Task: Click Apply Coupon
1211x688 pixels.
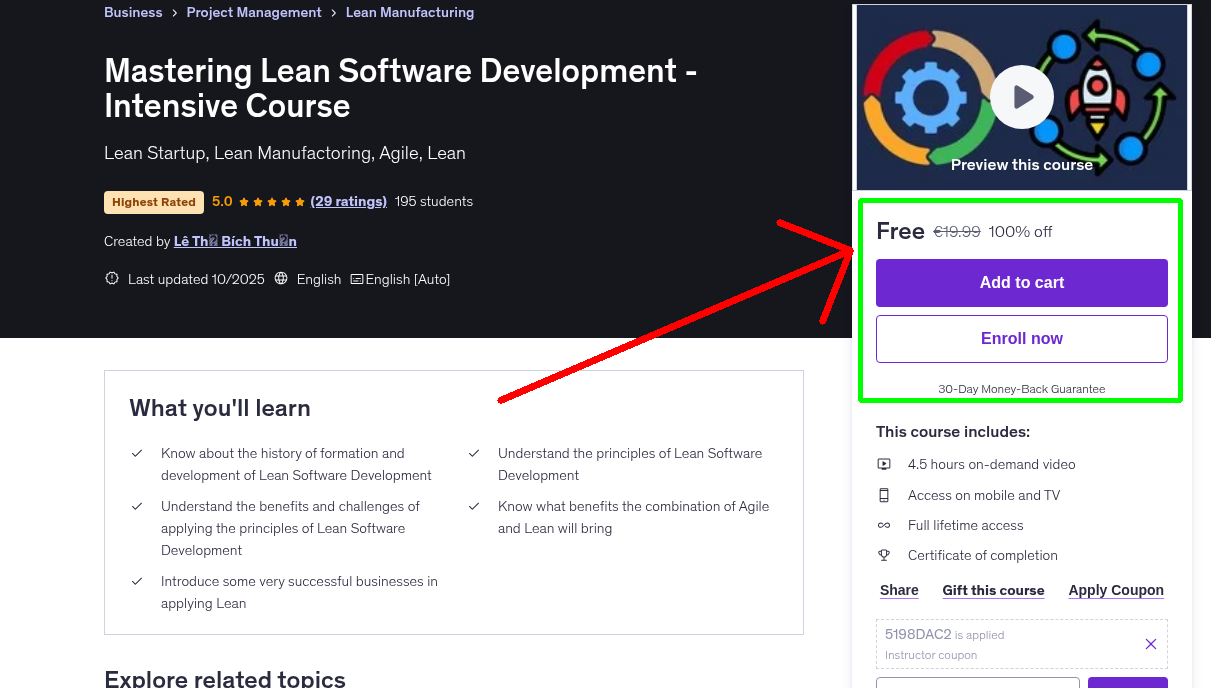Action: pyautogui.click(x=1116, y=590)
